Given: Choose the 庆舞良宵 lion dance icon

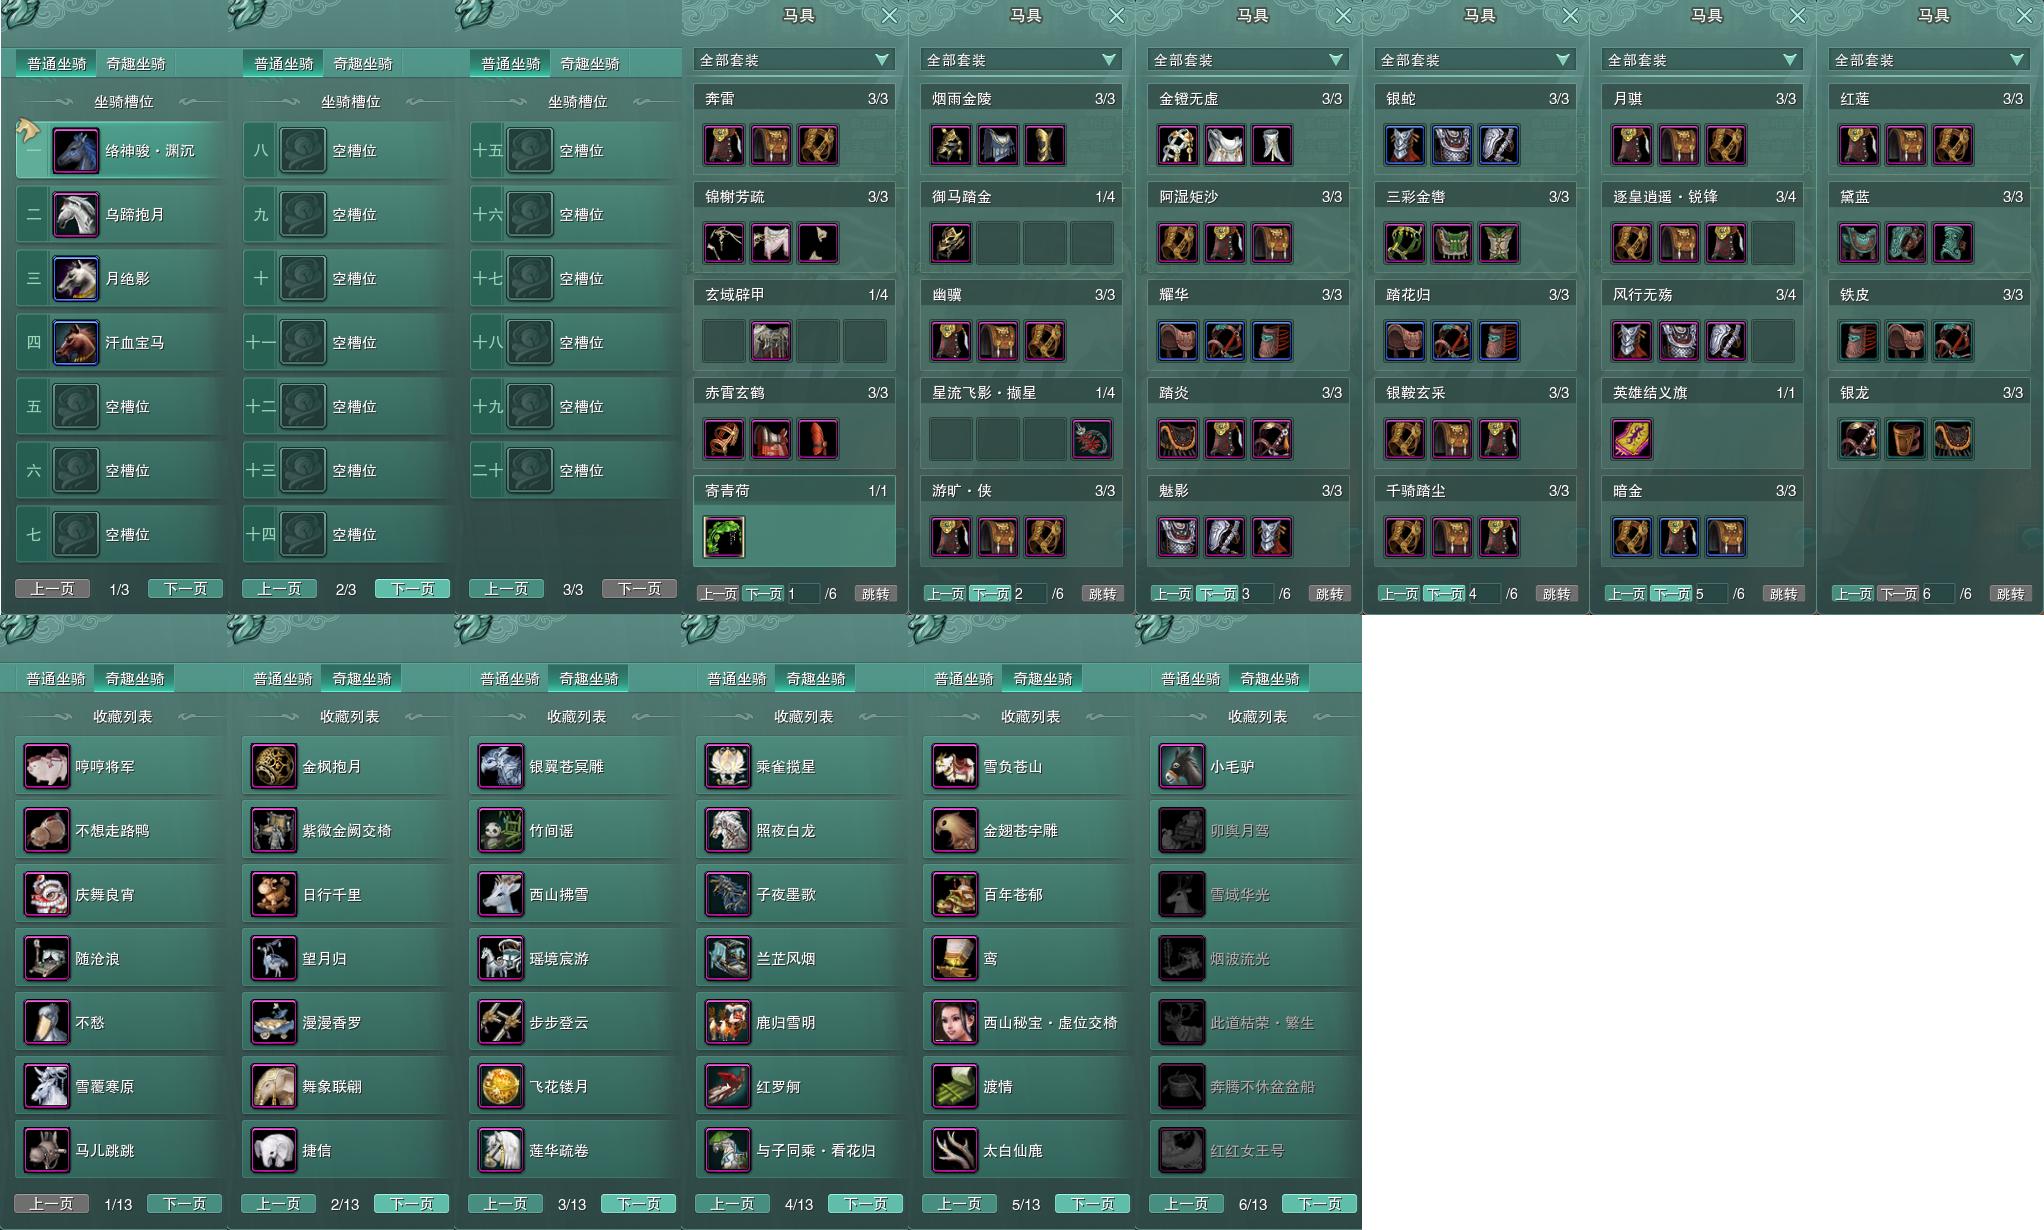Looking at the screenshot, I should click(47, 895).
